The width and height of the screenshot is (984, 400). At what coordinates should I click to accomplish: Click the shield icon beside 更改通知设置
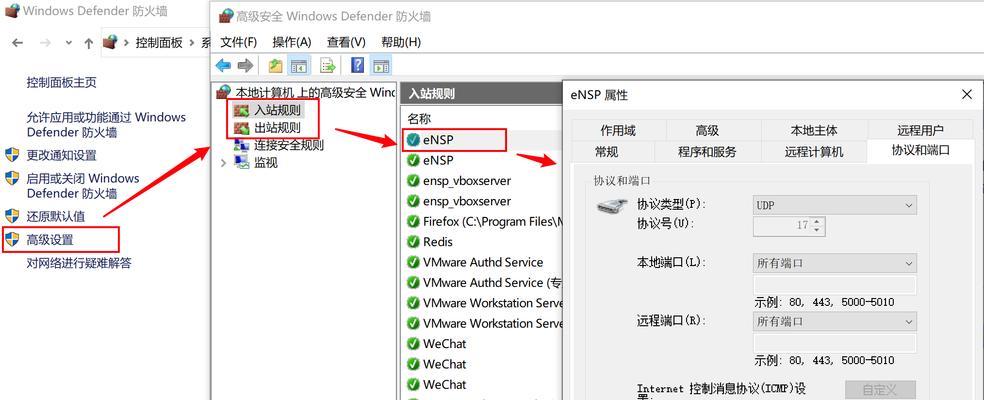coord(12,155)
